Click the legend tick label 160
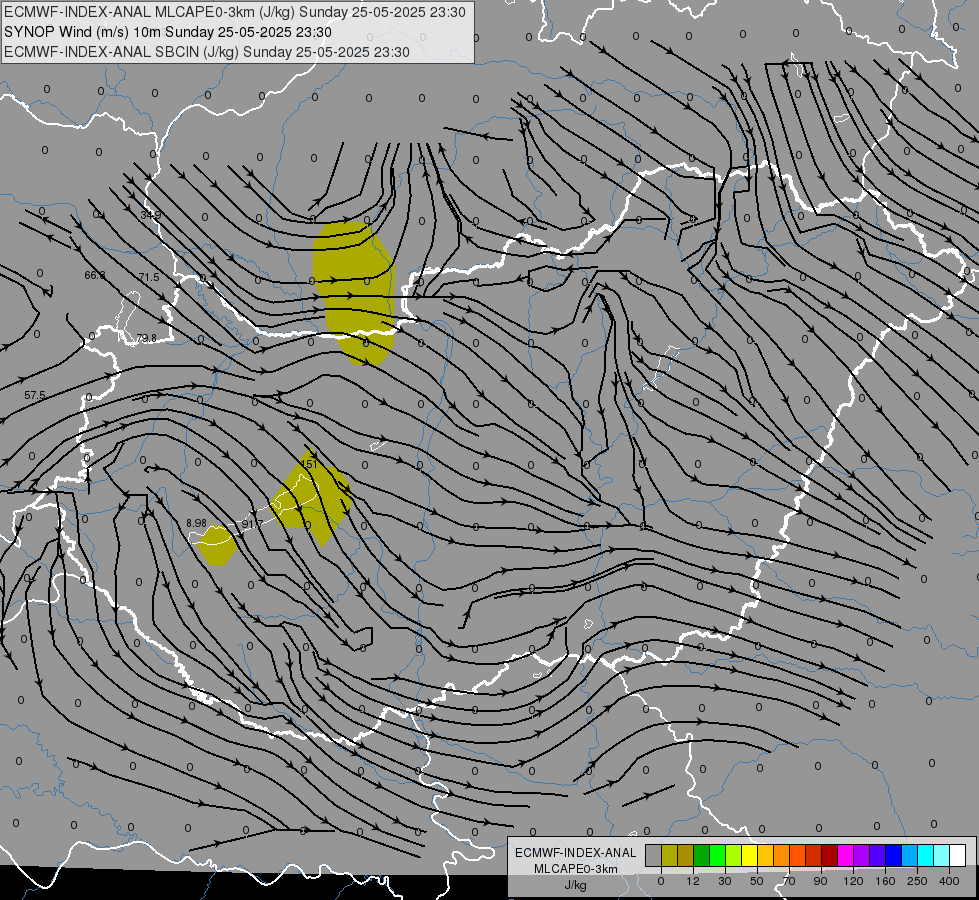The width and height of the screenshot is (979, 900). click(x=885, y=881)
